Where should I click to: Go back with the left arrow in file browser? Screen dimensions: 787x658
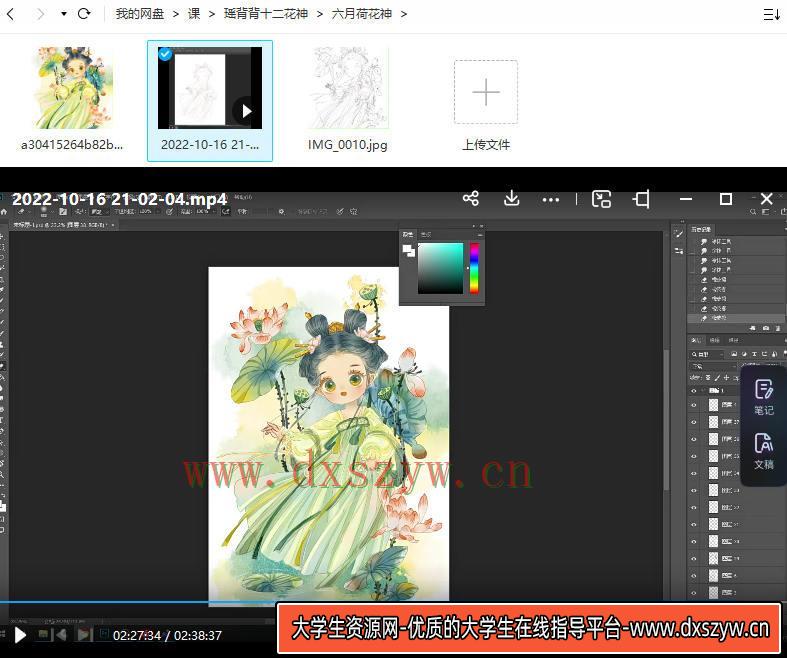tap(11, 14)
